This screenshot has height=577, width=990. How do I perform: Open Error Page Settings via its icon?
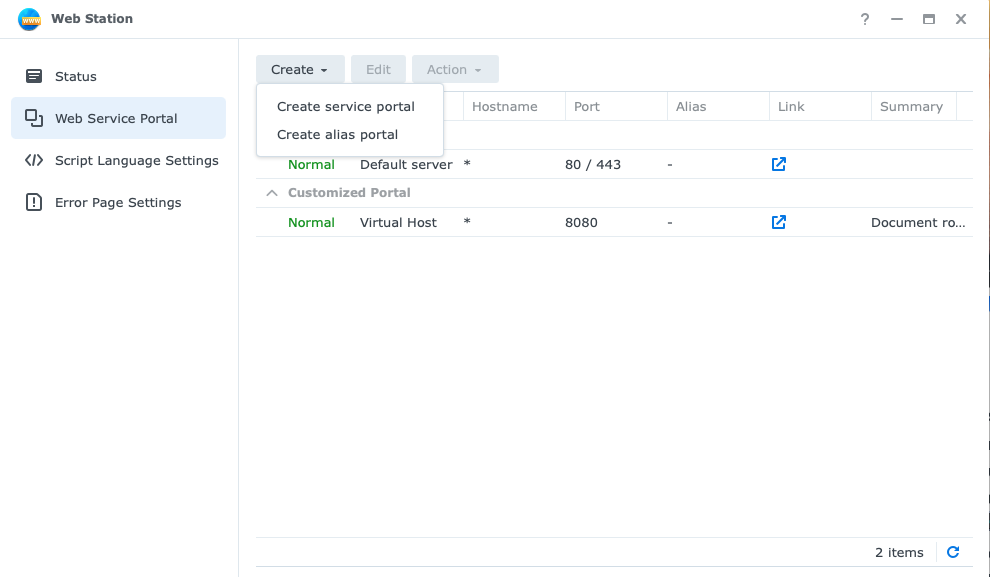pyautogui.click(x=35, y=202)
